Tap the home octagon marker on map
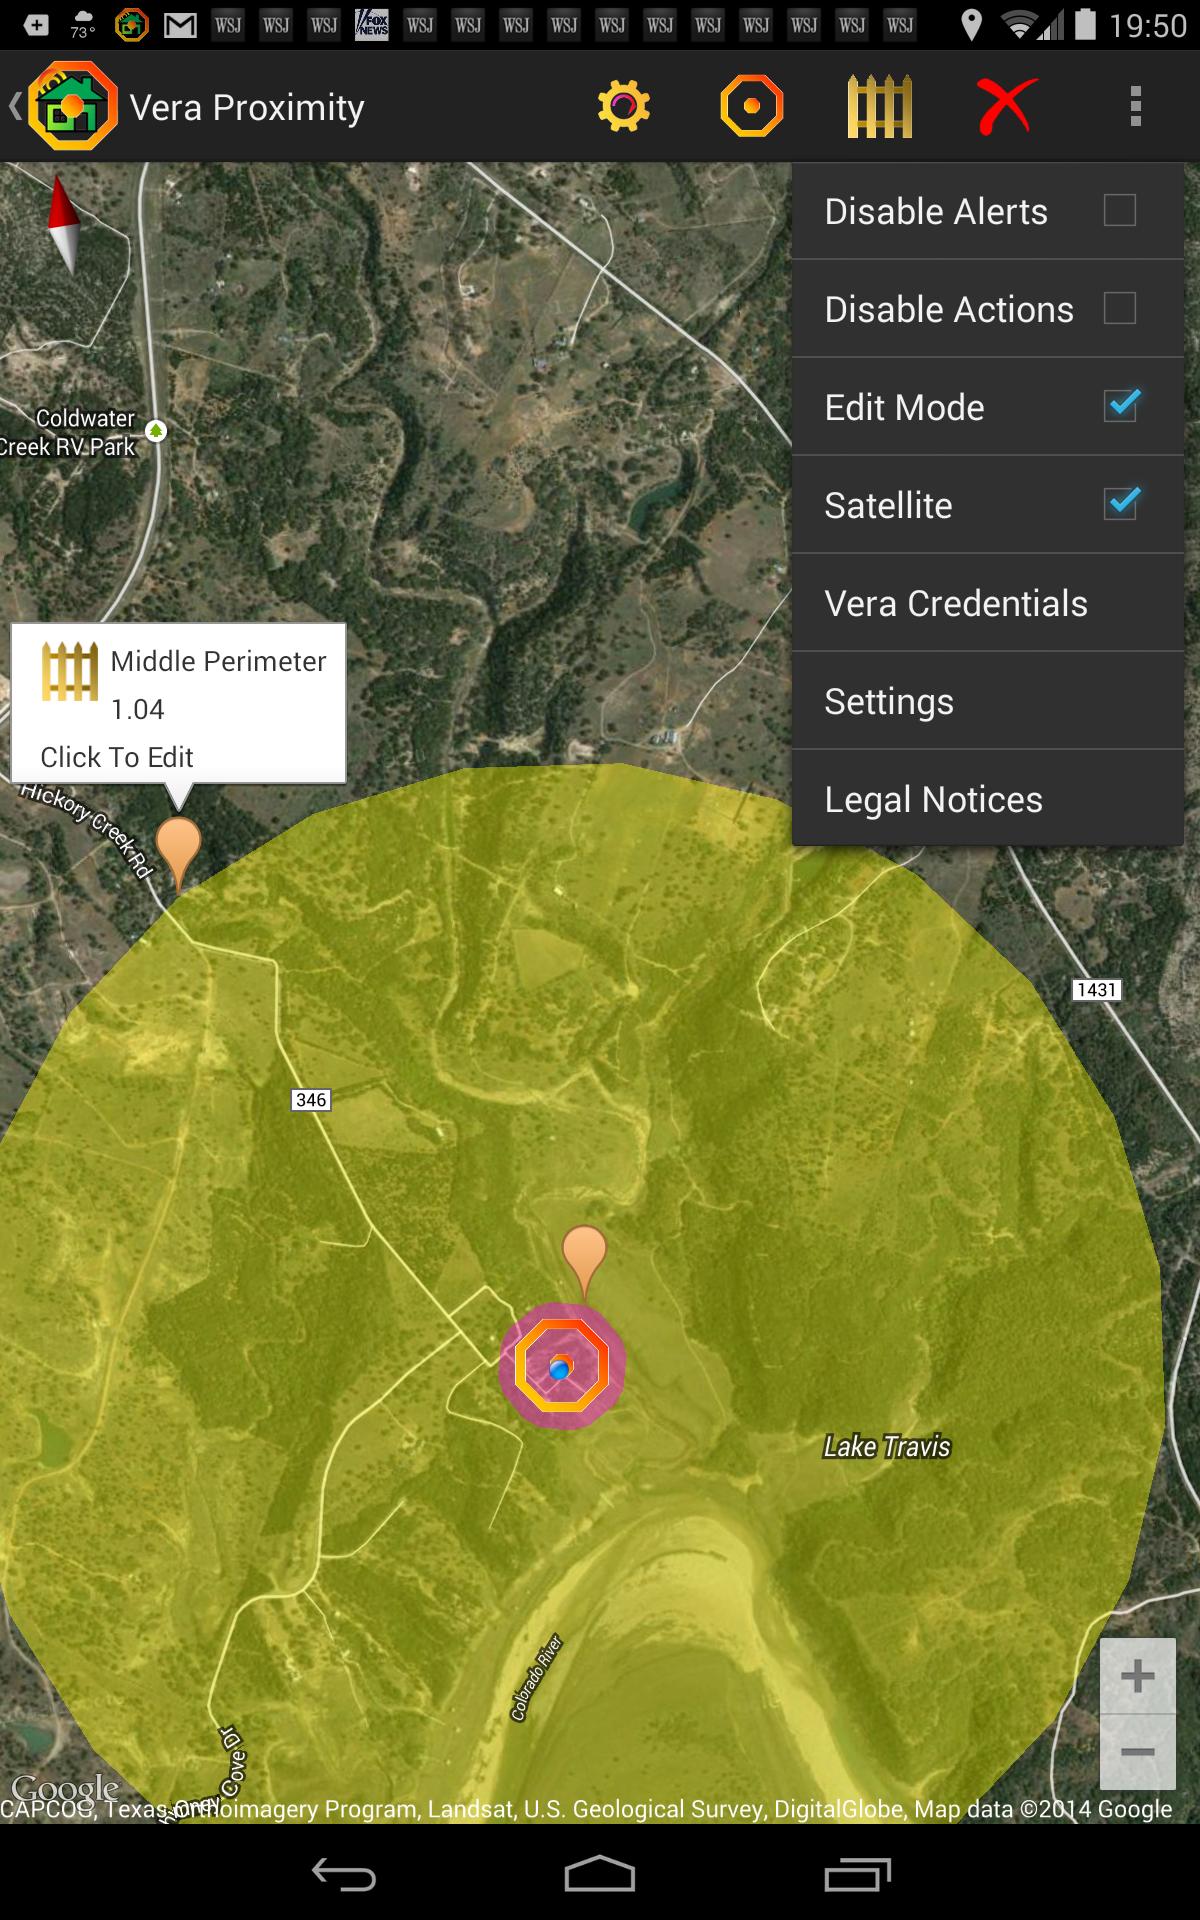The height and width of the screenshot is (1920, 1200). (x=562, y=1366)
